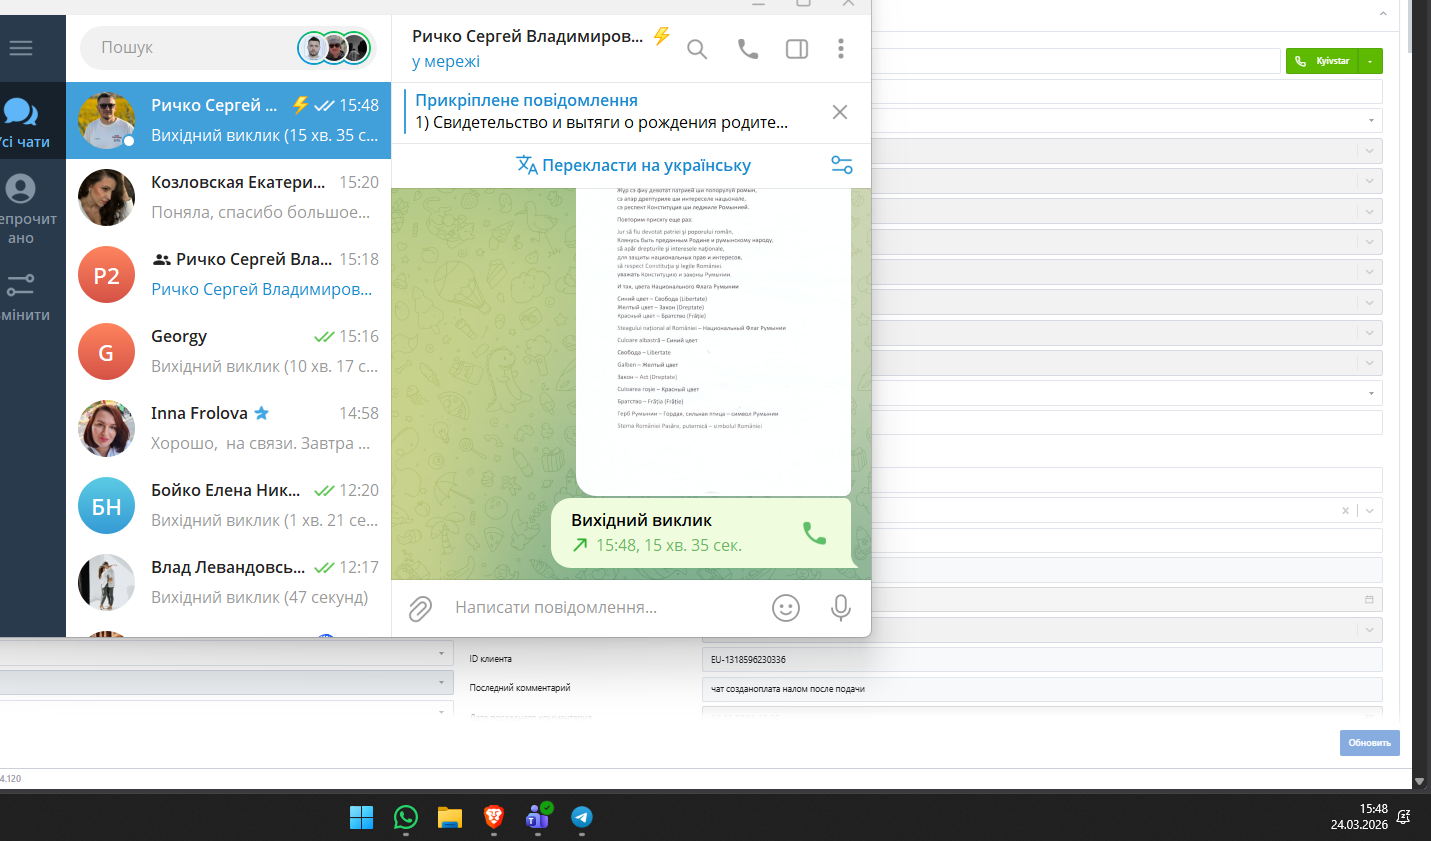Expand the Kyivstar button dropdown arrow
The height and width of the screenshot is (841, 1431).
(1371, 61)
